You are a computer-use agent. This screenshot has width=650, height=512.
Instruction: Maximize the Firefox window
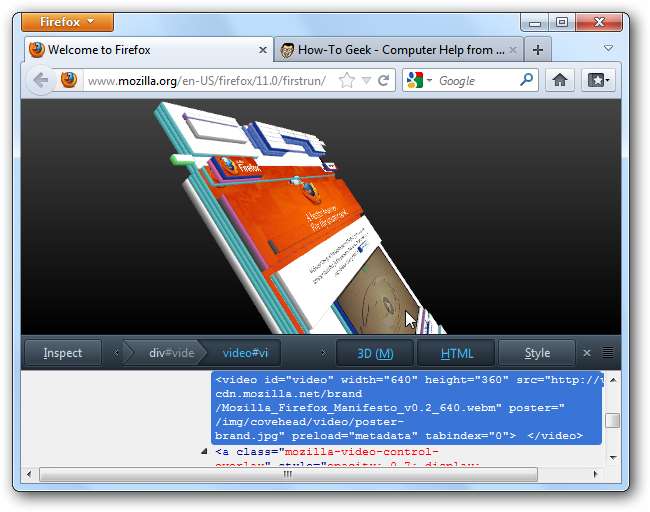click(x=562, y=22)
